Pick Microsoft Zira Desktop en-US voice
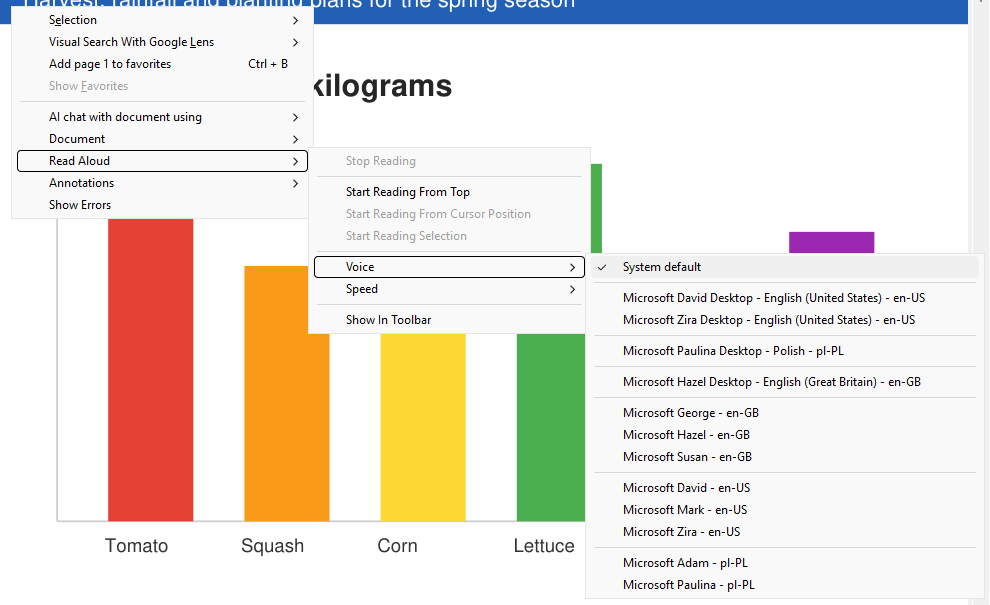The width and height of the screenshot is (990, 605). tap(785, 320)
